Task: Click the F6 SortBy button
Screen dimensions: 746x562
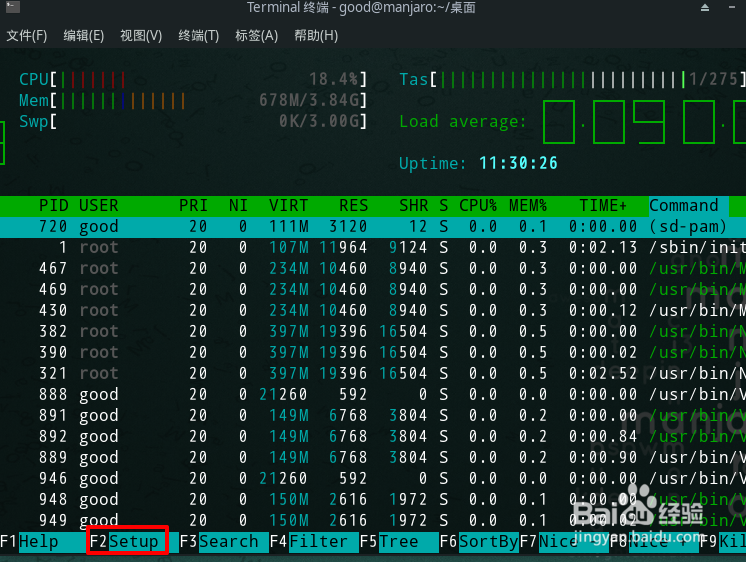Action: [479, 542]
